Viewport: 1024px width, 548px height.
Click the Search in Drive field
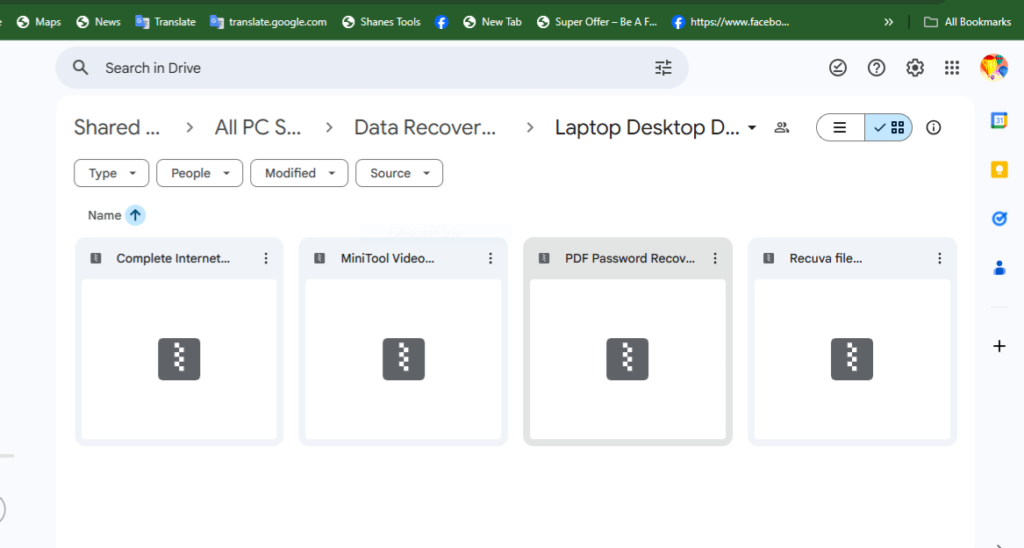370,68
